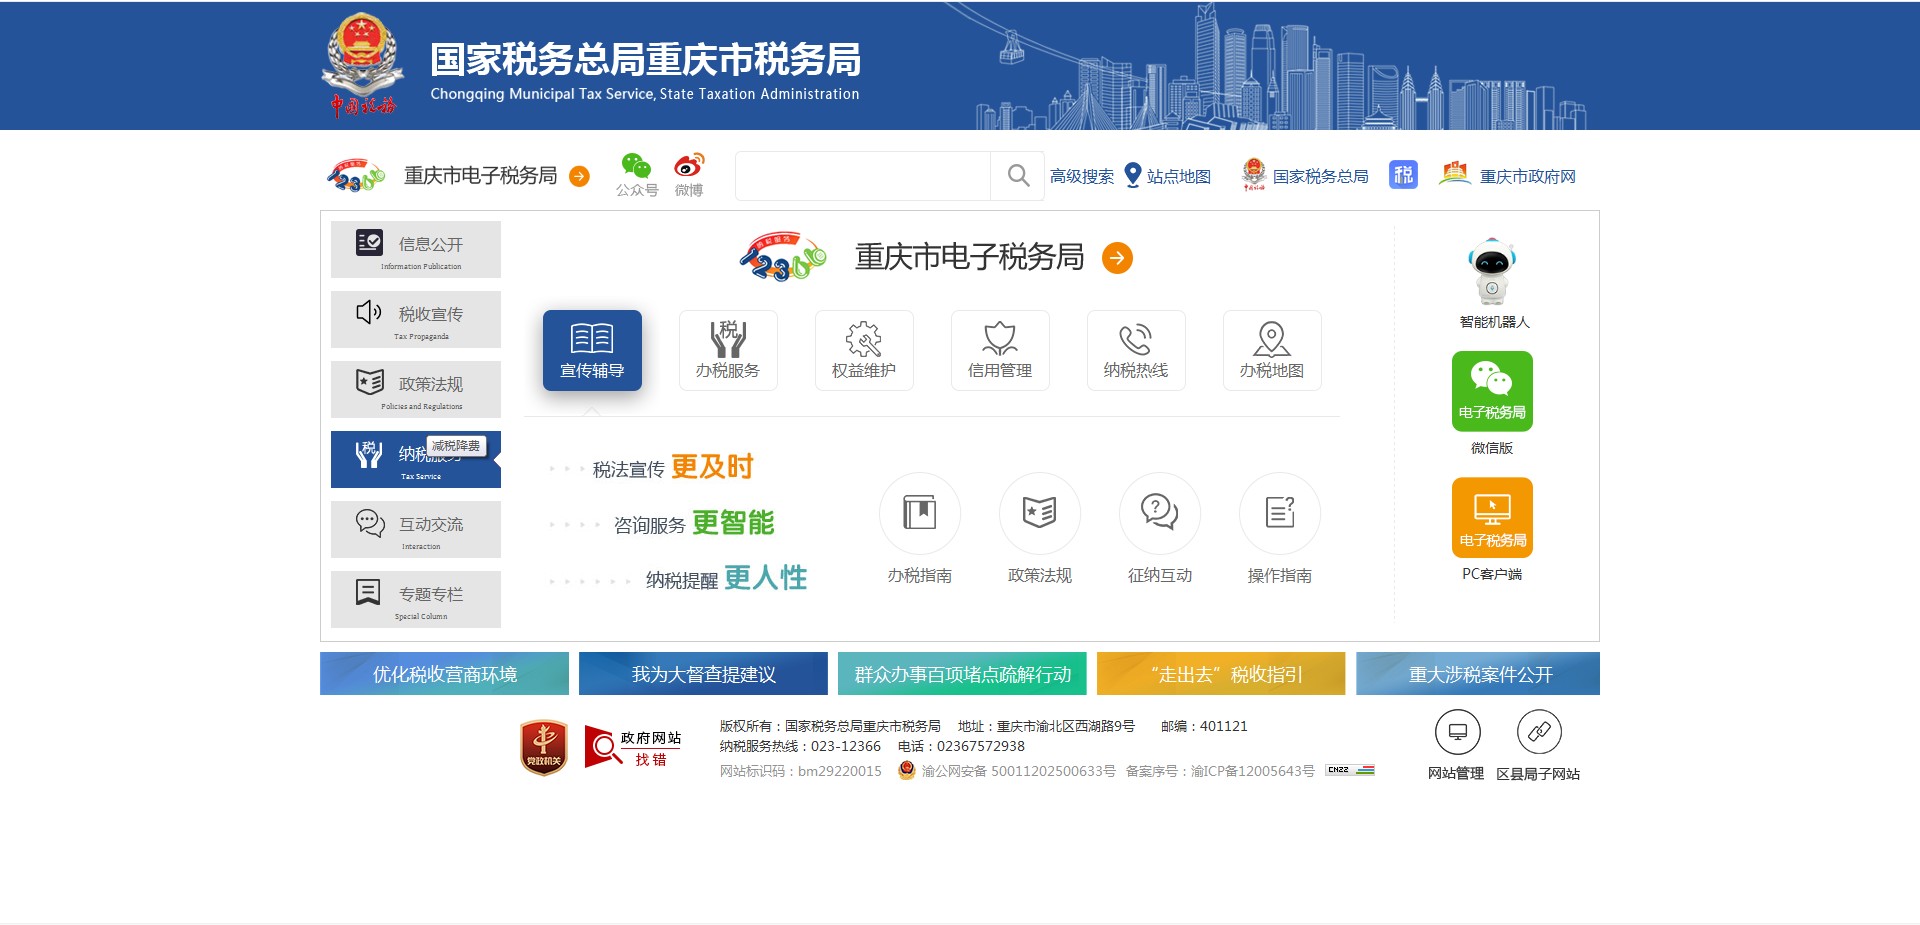
Task: Click the 咨询服务 更智能 slogan text
Action: point(694,523)
